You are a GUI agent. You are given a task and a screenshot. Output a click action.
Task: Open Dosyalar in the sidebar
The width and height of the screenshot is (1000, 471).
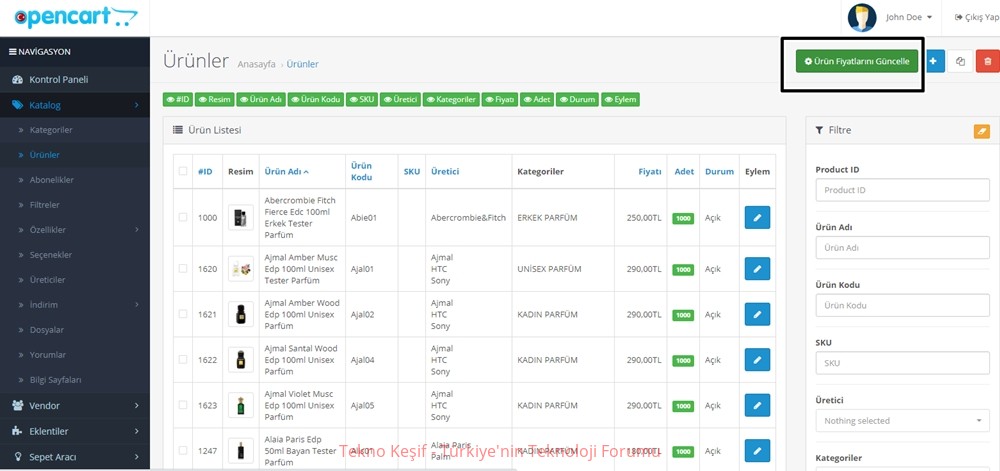coord(47,330)
